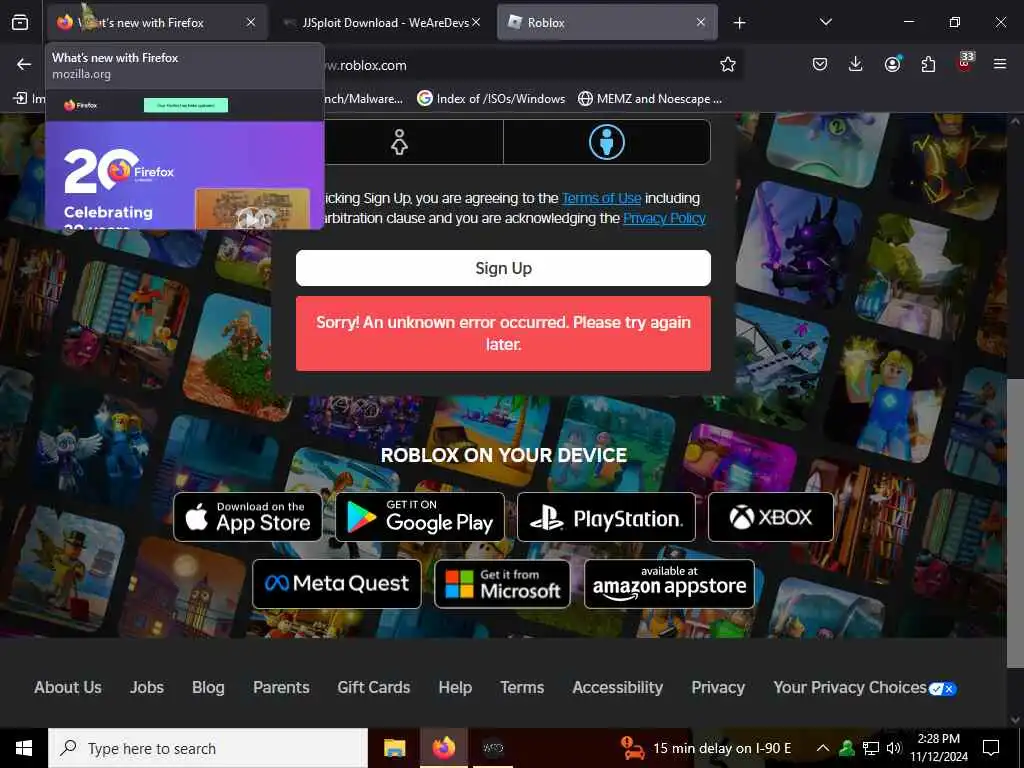Open MEMZ and Noescape bookmark
Image resolution: width=1024 pixels, height=768 pixels.
650,99
